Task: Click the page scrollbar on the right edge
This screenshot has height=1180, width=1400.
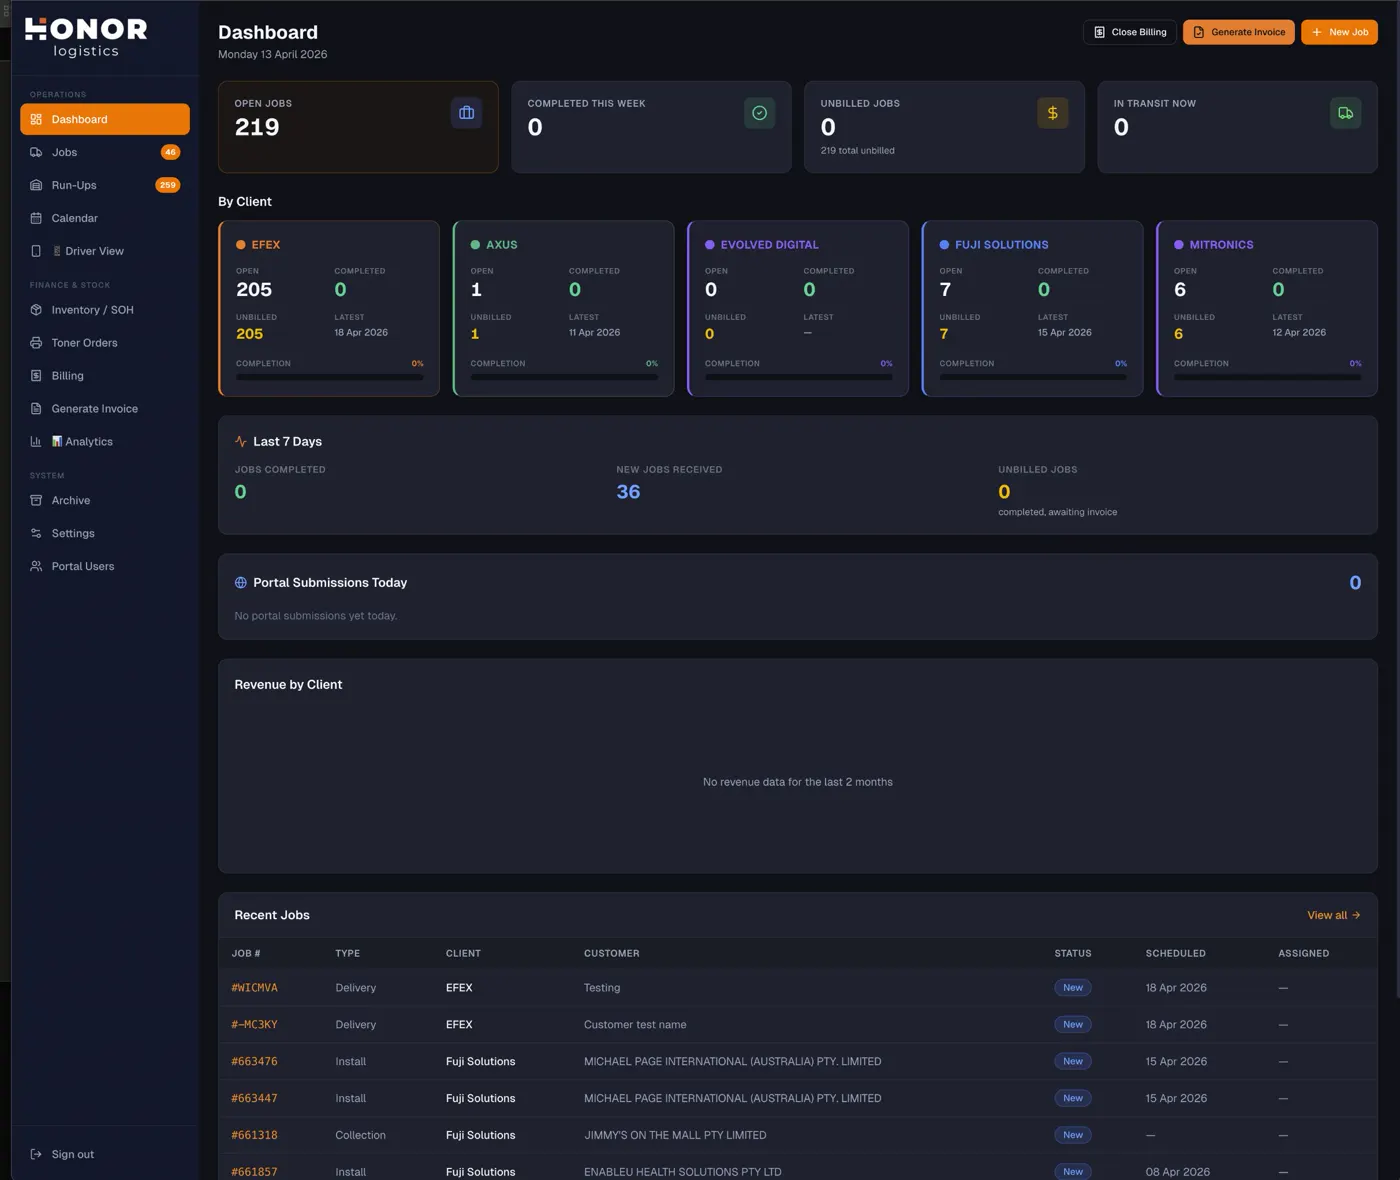Action: (x=1396, y=500)
